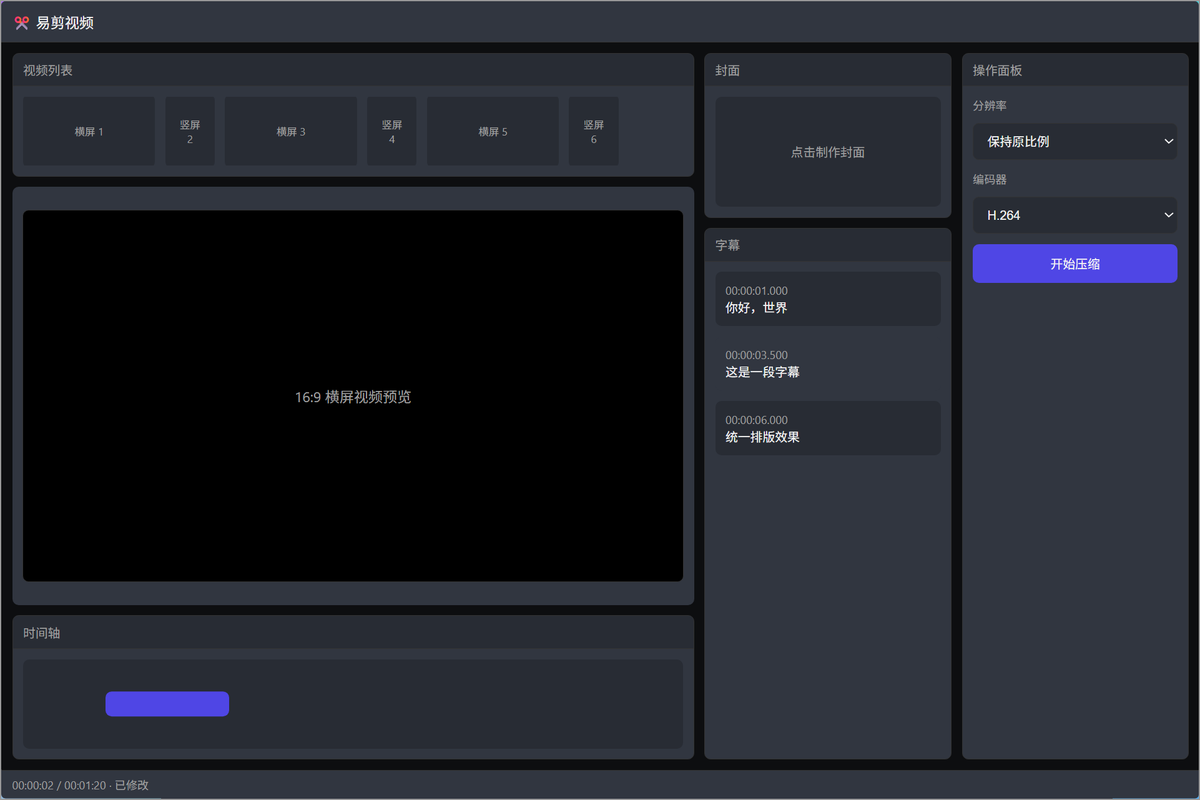1200x800 pixels.
Task: Click the 操作面板 panel header
Action: (1075, 70)
